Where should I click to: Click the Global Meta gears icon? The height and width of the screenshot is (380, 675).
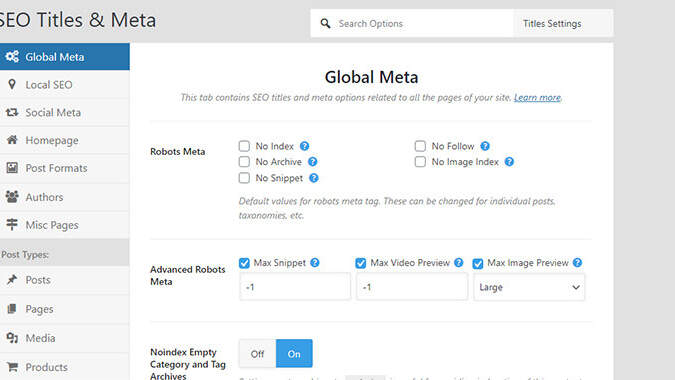(x=12, y=56)
